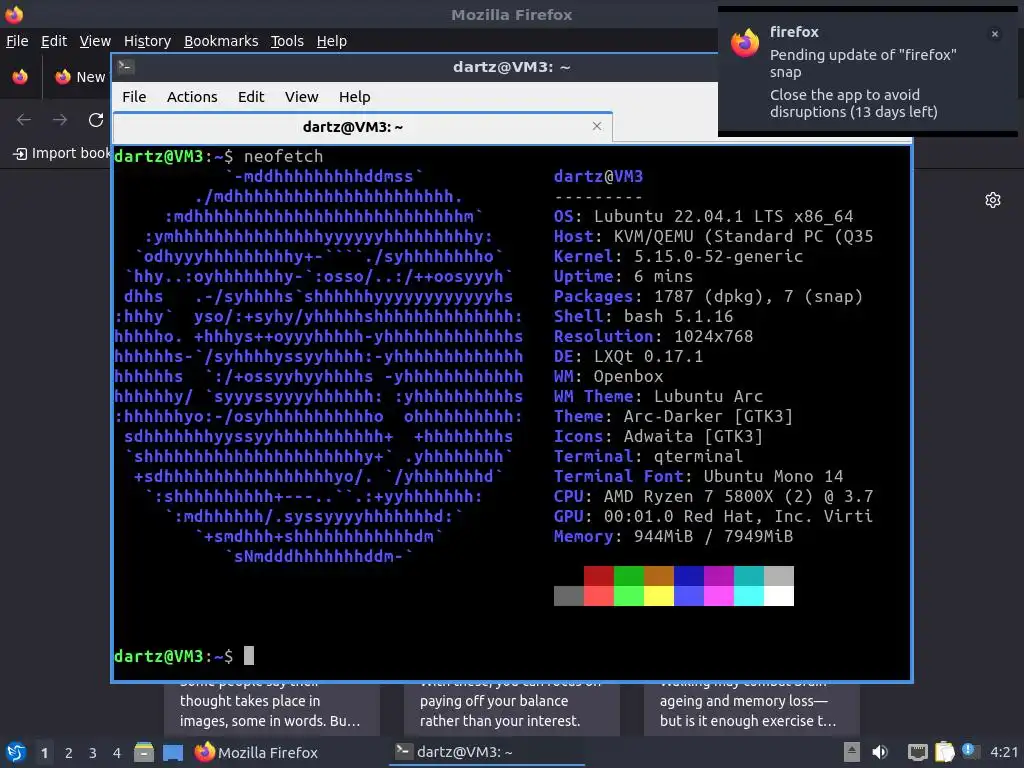1024x768 pixels.
Task: Open the Firefox Bookmarks menu
Action: [x=221, y=41]
